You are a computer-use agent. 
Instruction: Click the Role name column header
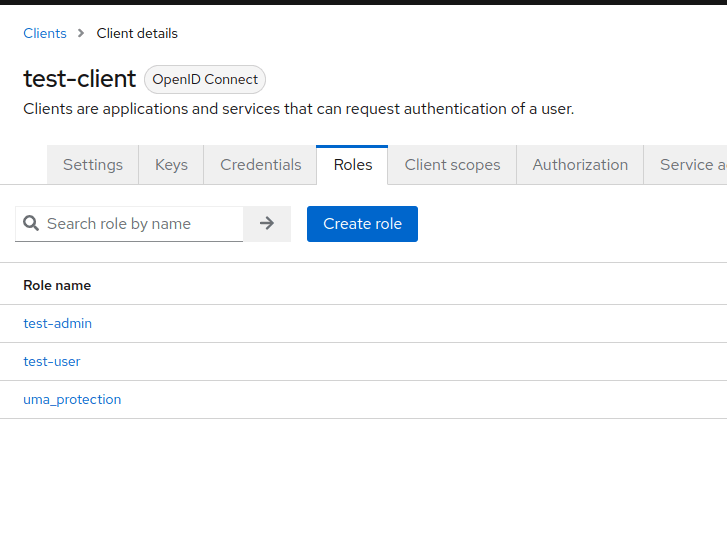click(57, 286)
